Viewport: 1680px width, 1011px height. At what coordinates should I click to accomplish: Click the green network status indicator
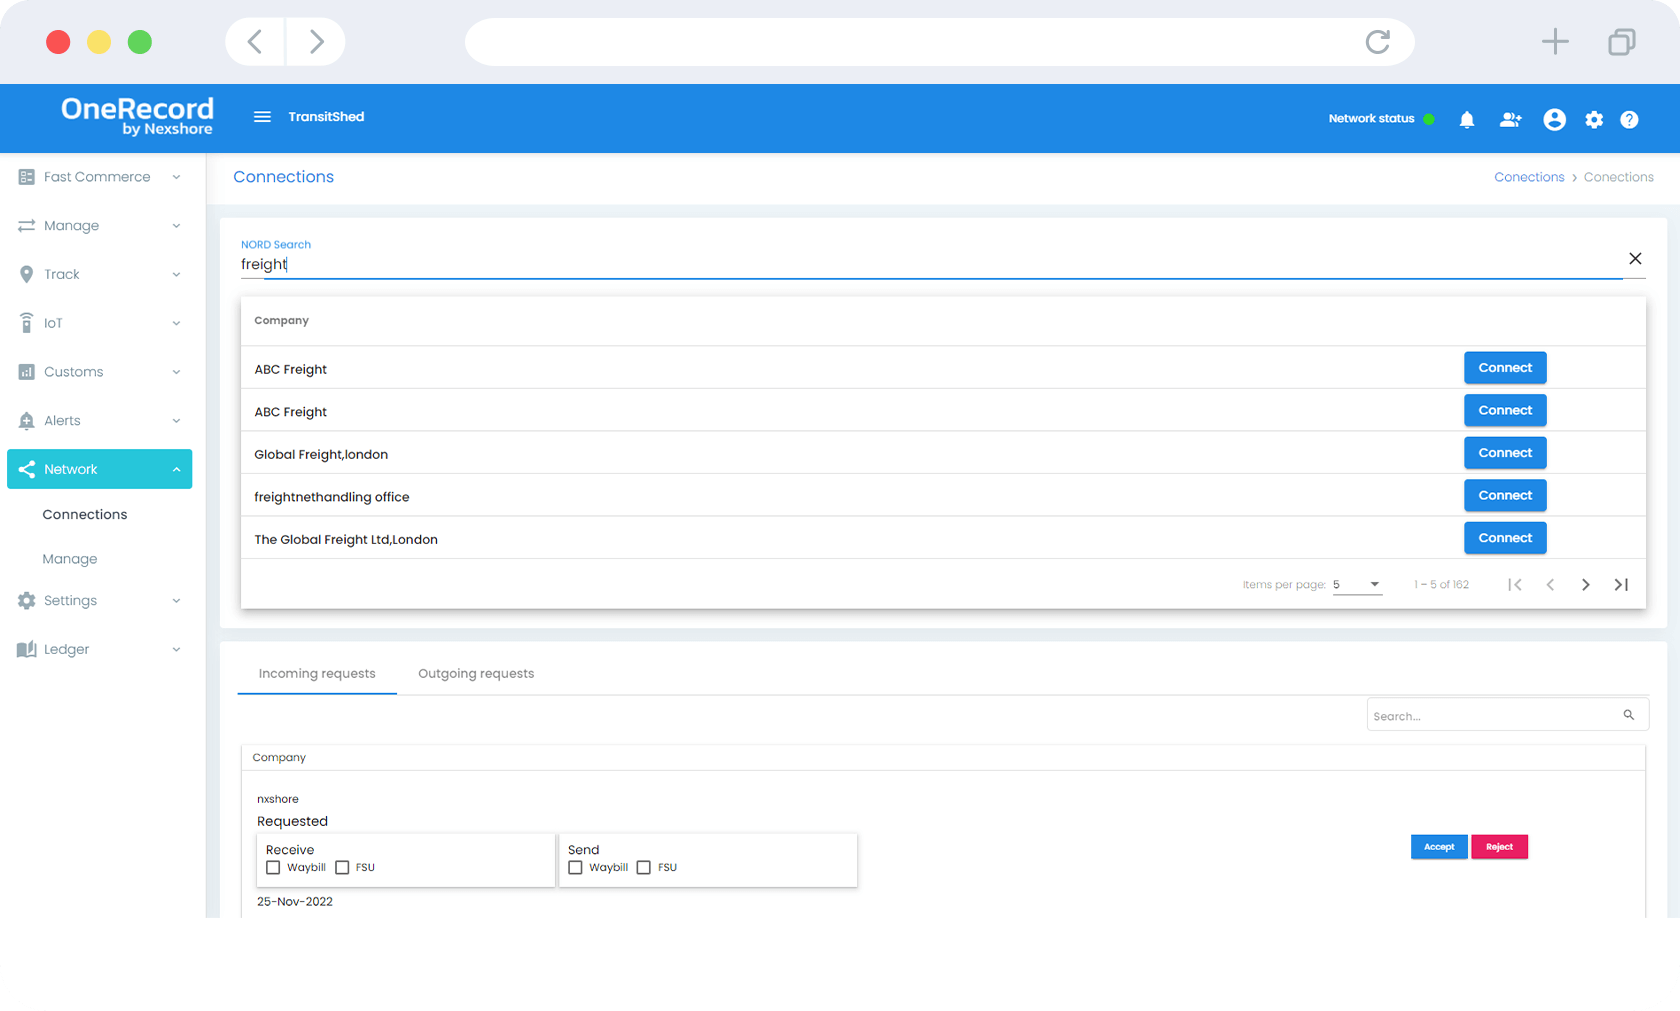[1429, 119]
